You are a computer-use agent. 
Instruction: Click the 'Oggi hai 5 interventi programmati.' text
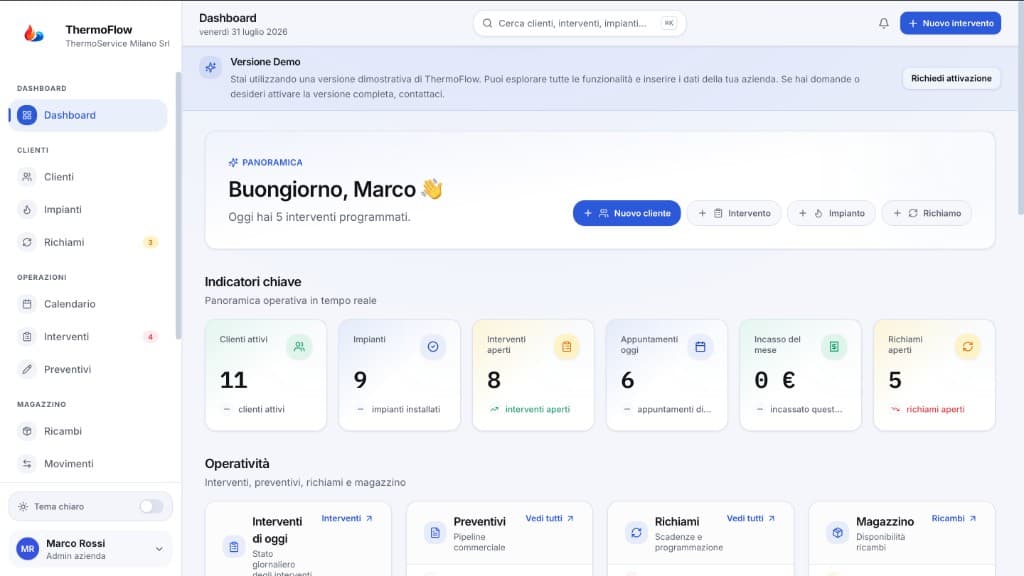pos(319,217)
